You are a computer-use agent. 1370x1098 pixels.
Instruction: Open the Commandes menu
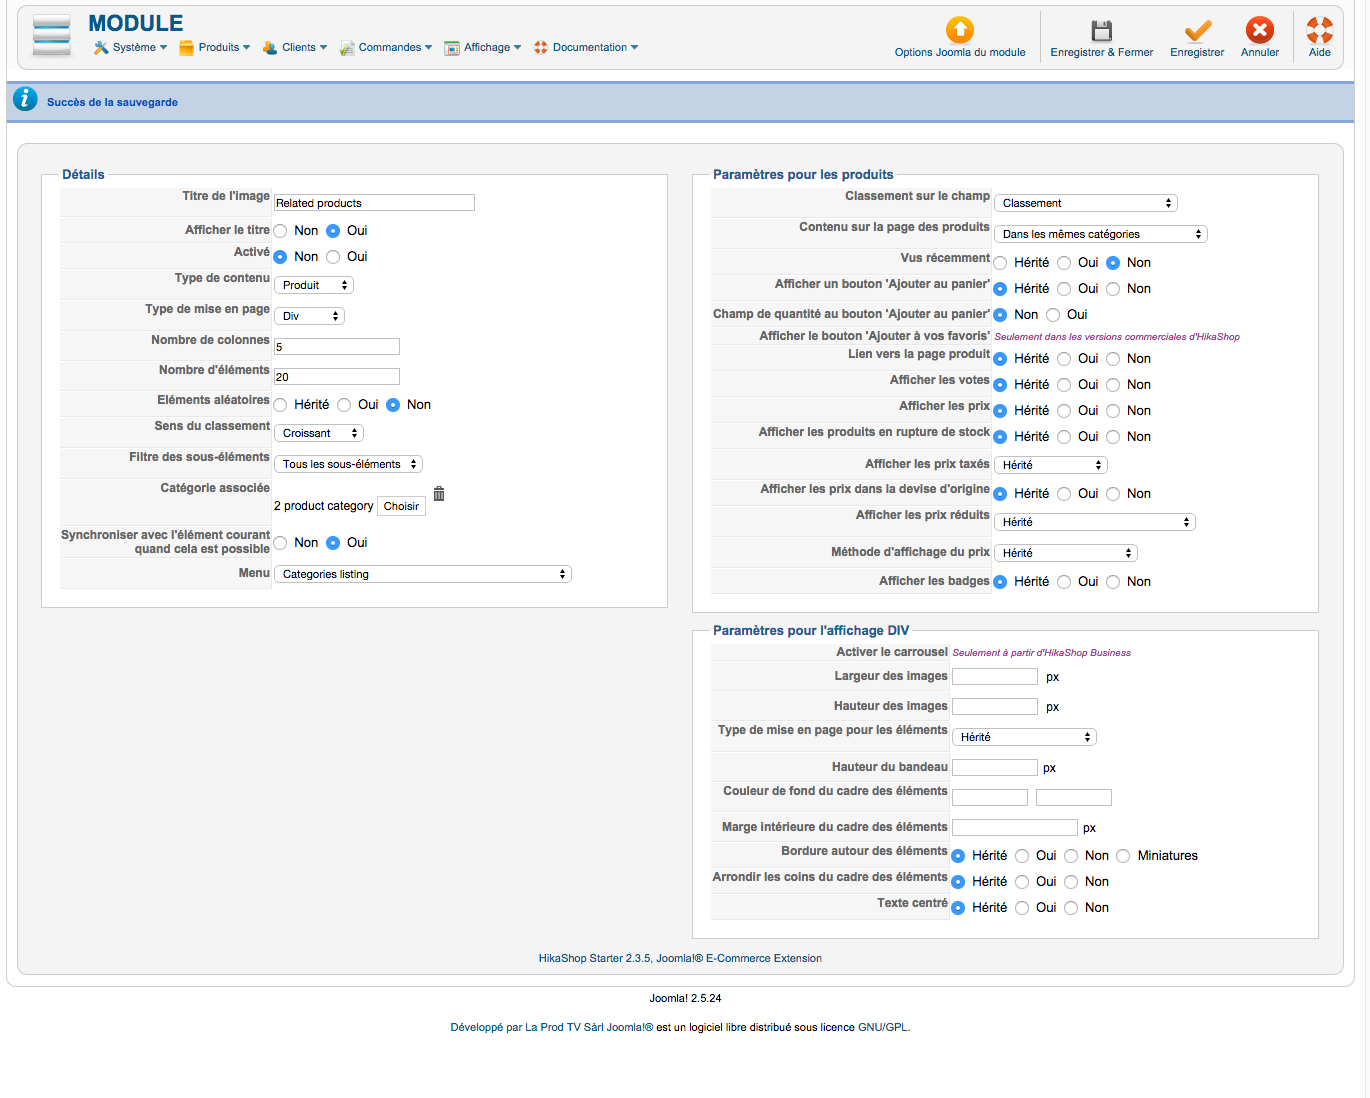[x=386, y=47]
